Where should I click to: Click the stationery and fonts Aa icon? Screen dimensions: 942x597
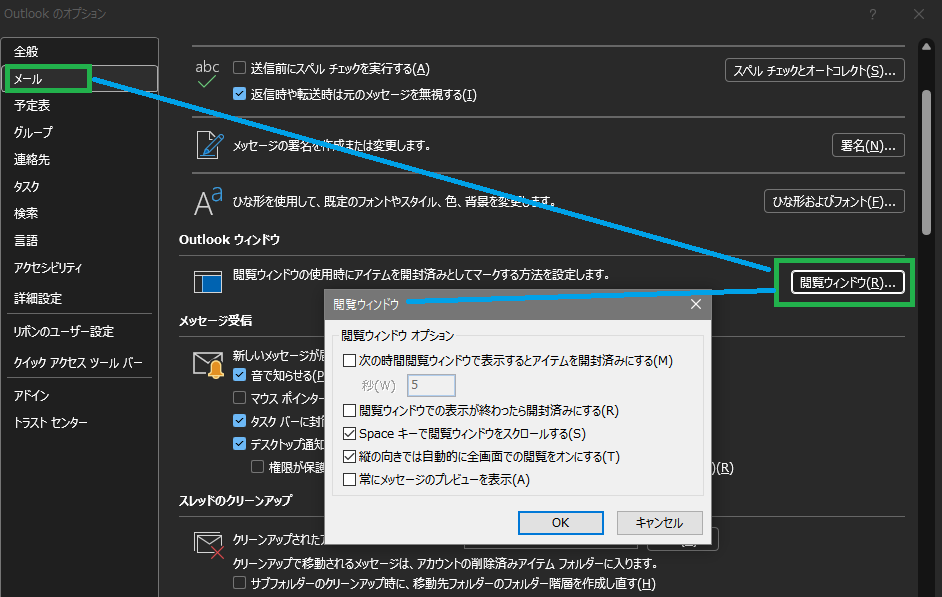(208, 201)
